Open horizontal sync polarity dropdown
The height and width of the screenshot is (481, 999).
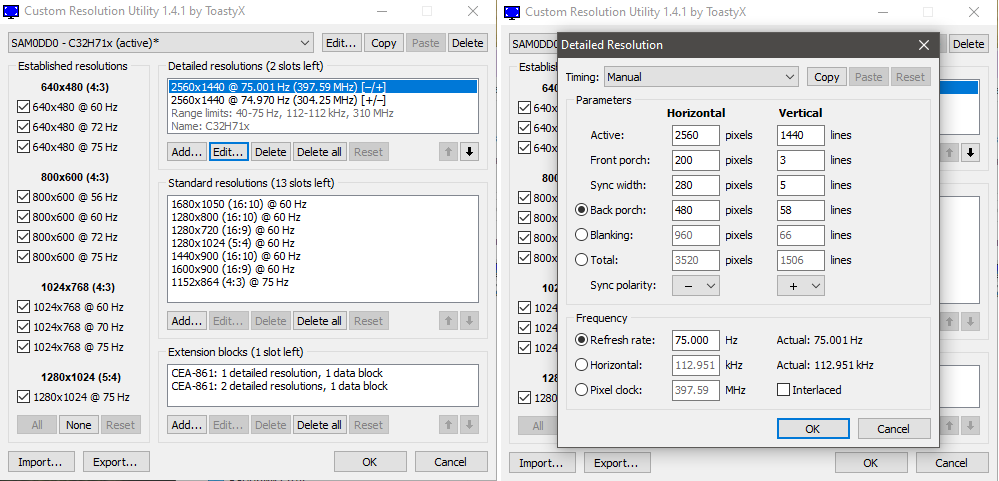(696, 286)
